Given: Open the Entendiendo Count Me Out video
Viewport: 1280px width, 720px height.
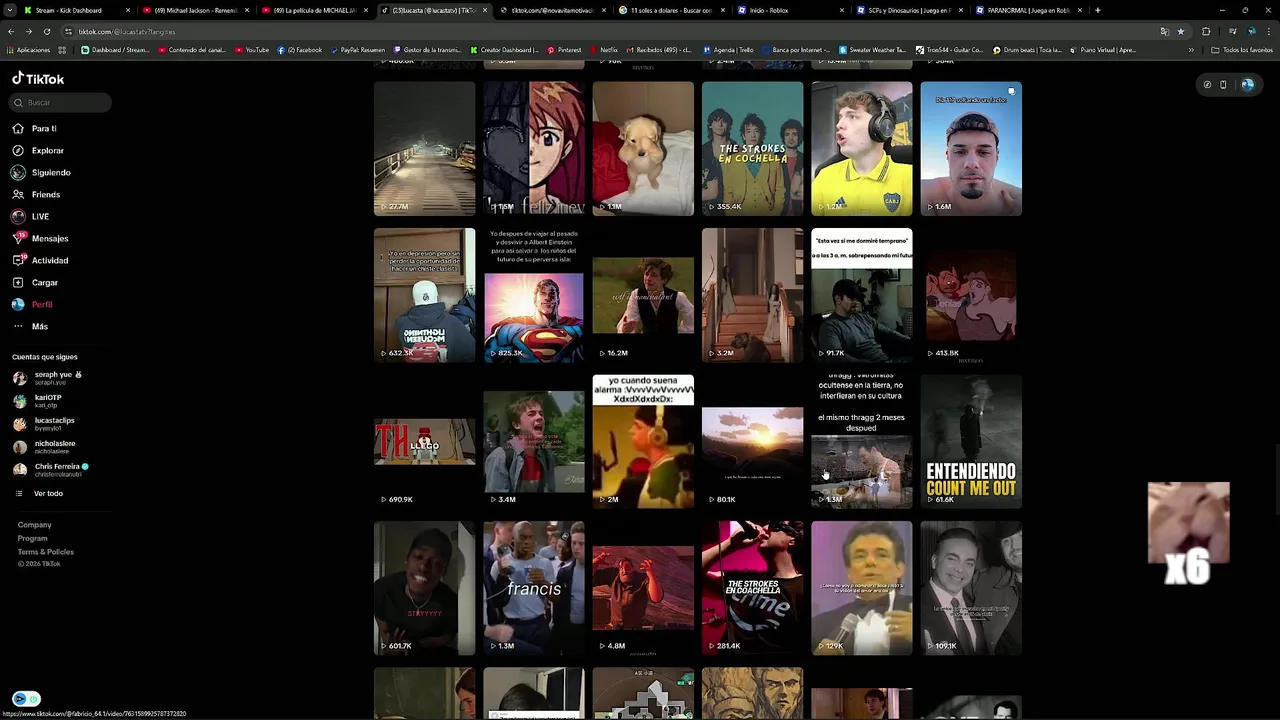Looking at the screenshot, I should coord(971,441).
